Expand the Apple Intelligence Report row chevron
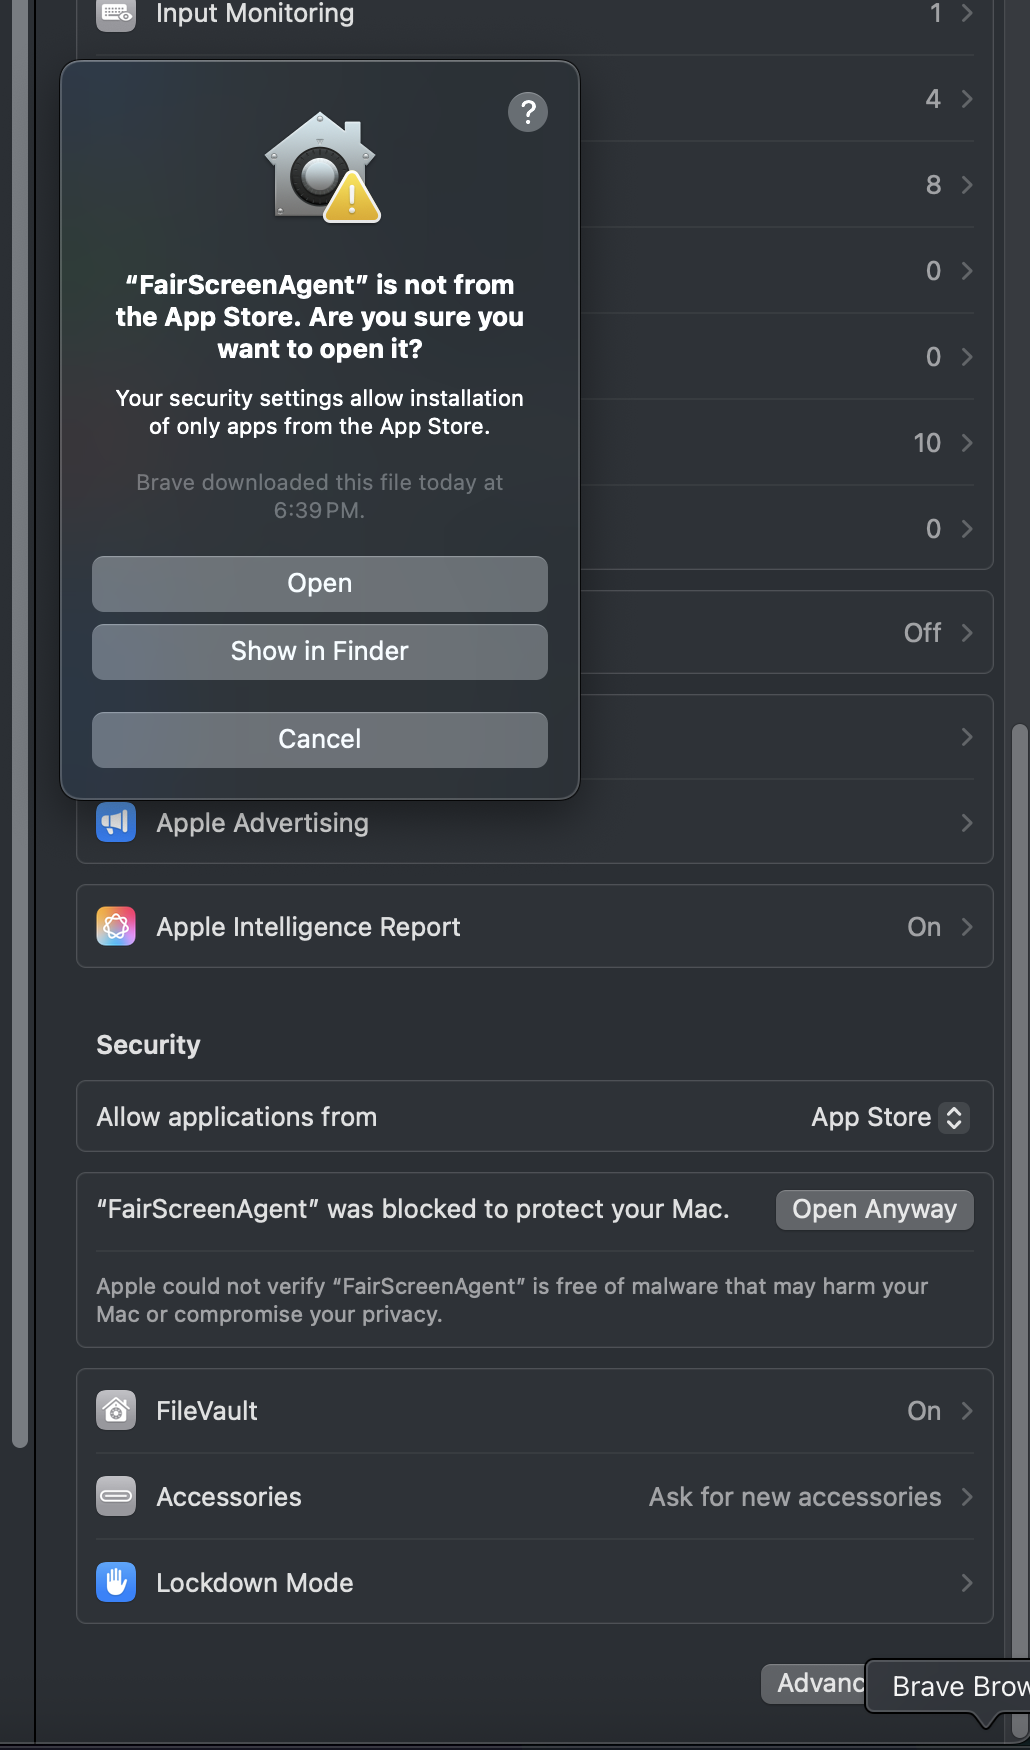This screenshot has width=1030, height=1750. (966, 927)
